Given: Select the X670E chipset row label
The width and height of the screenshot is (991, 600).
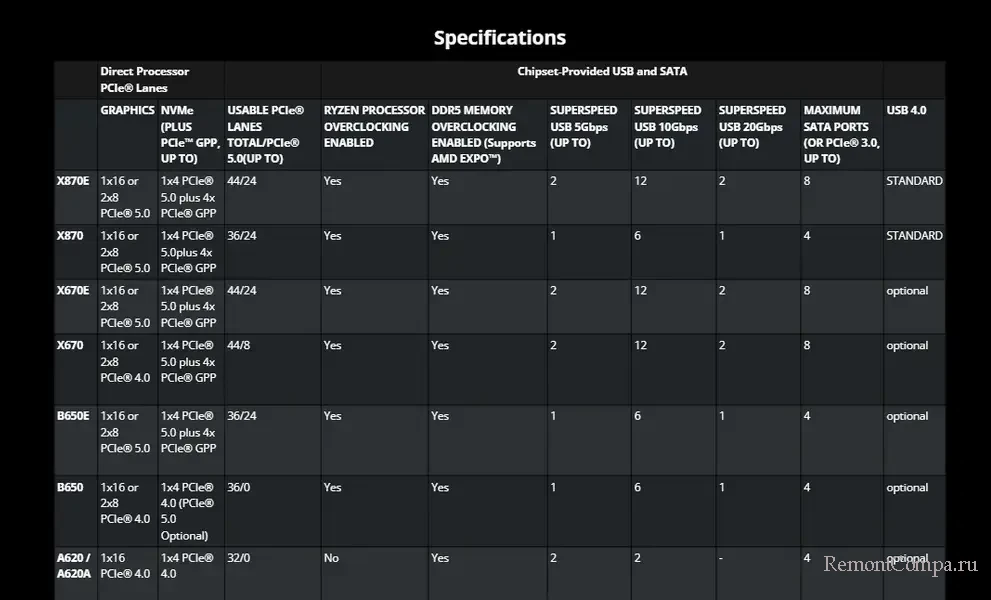Looking at the screenshot, I should point(73,291).
